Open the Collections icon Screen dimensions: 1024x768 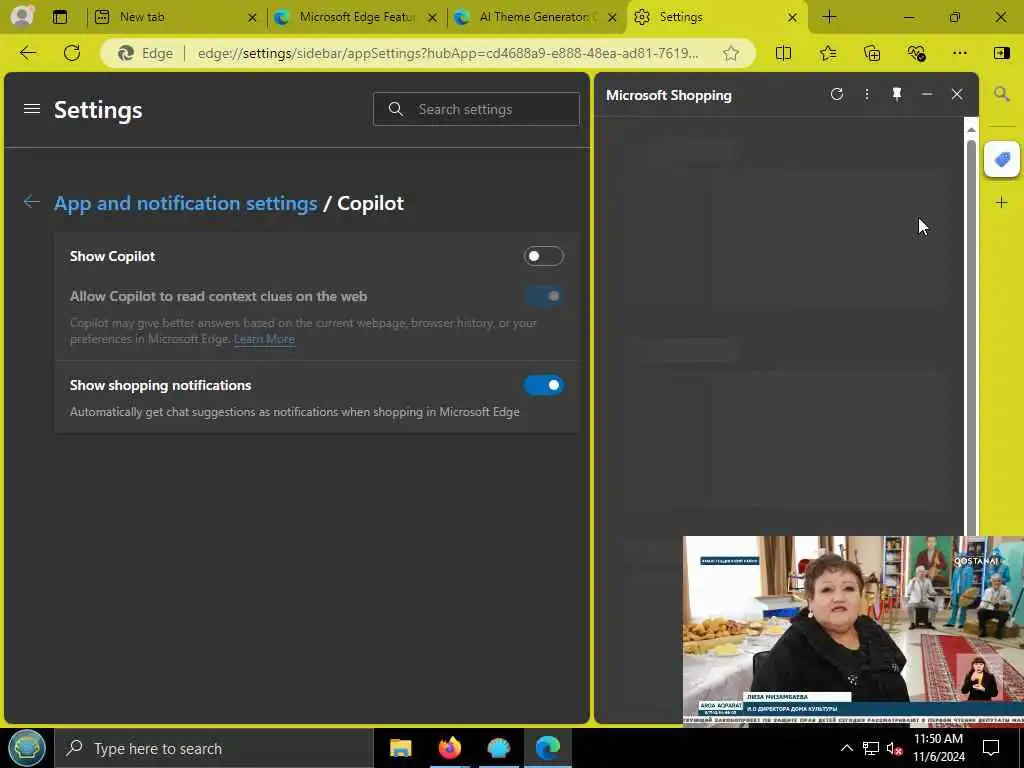(x=872, y=54)
